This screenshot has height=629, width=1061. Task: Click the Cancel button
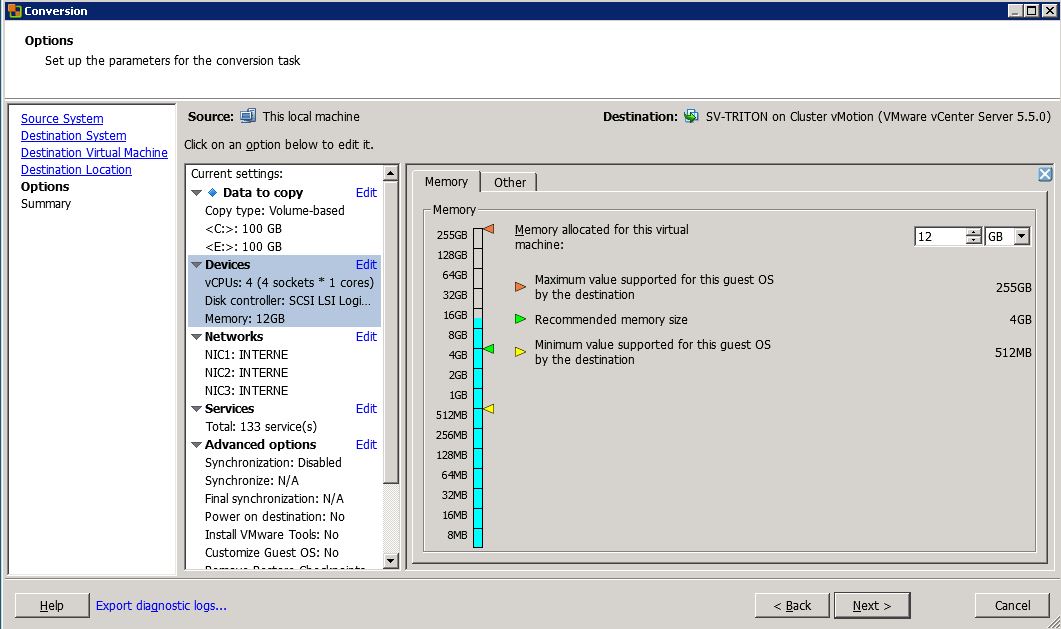click(x=1012, y=605)
